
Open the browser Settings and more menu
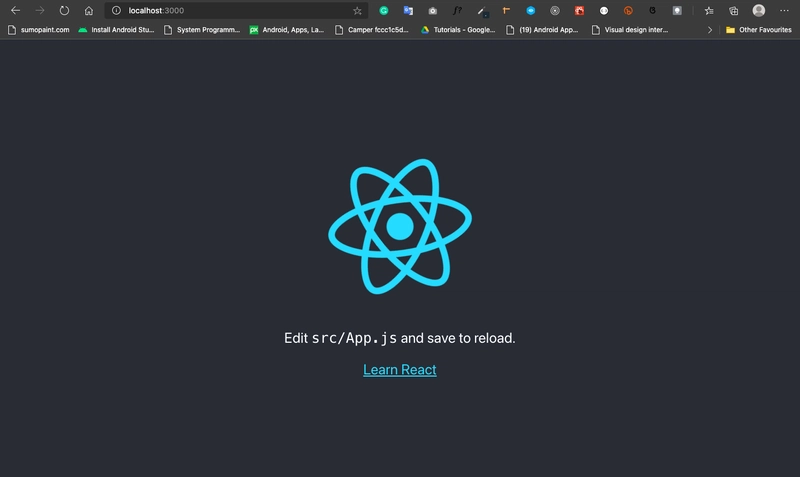pos(784,11)
